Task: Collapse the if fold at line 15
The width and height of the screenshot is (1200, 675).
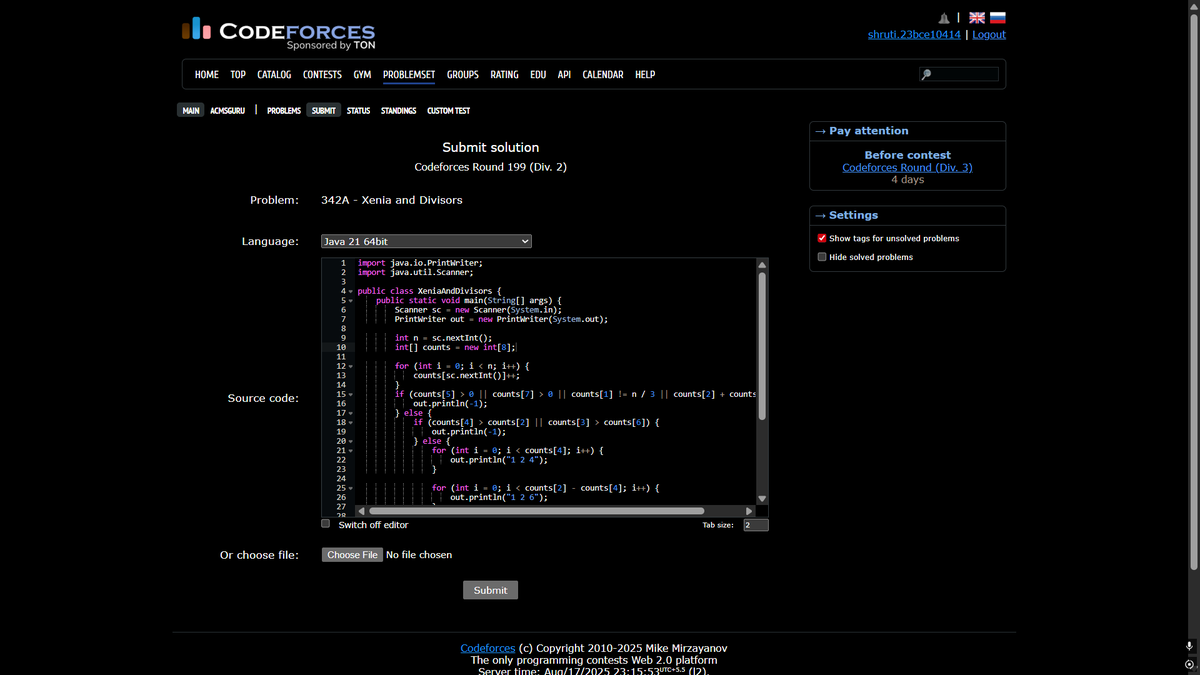Action: pos(351,394)
